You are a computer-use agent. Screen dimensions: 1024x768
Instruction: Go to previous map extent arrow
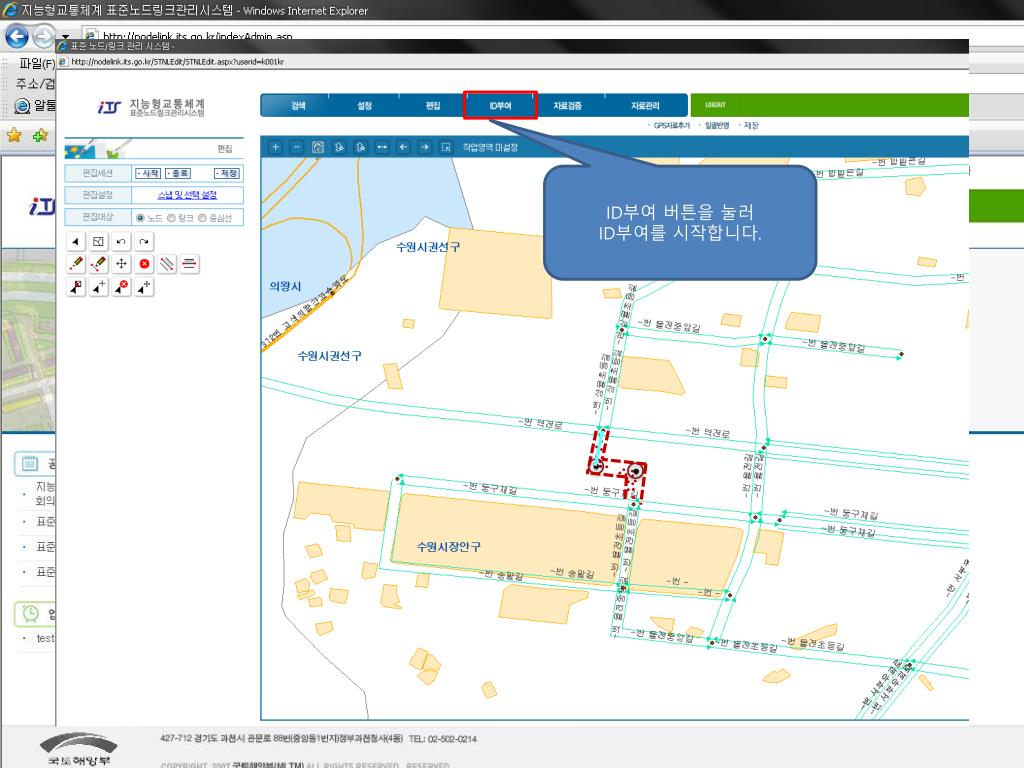click(404, 147)
